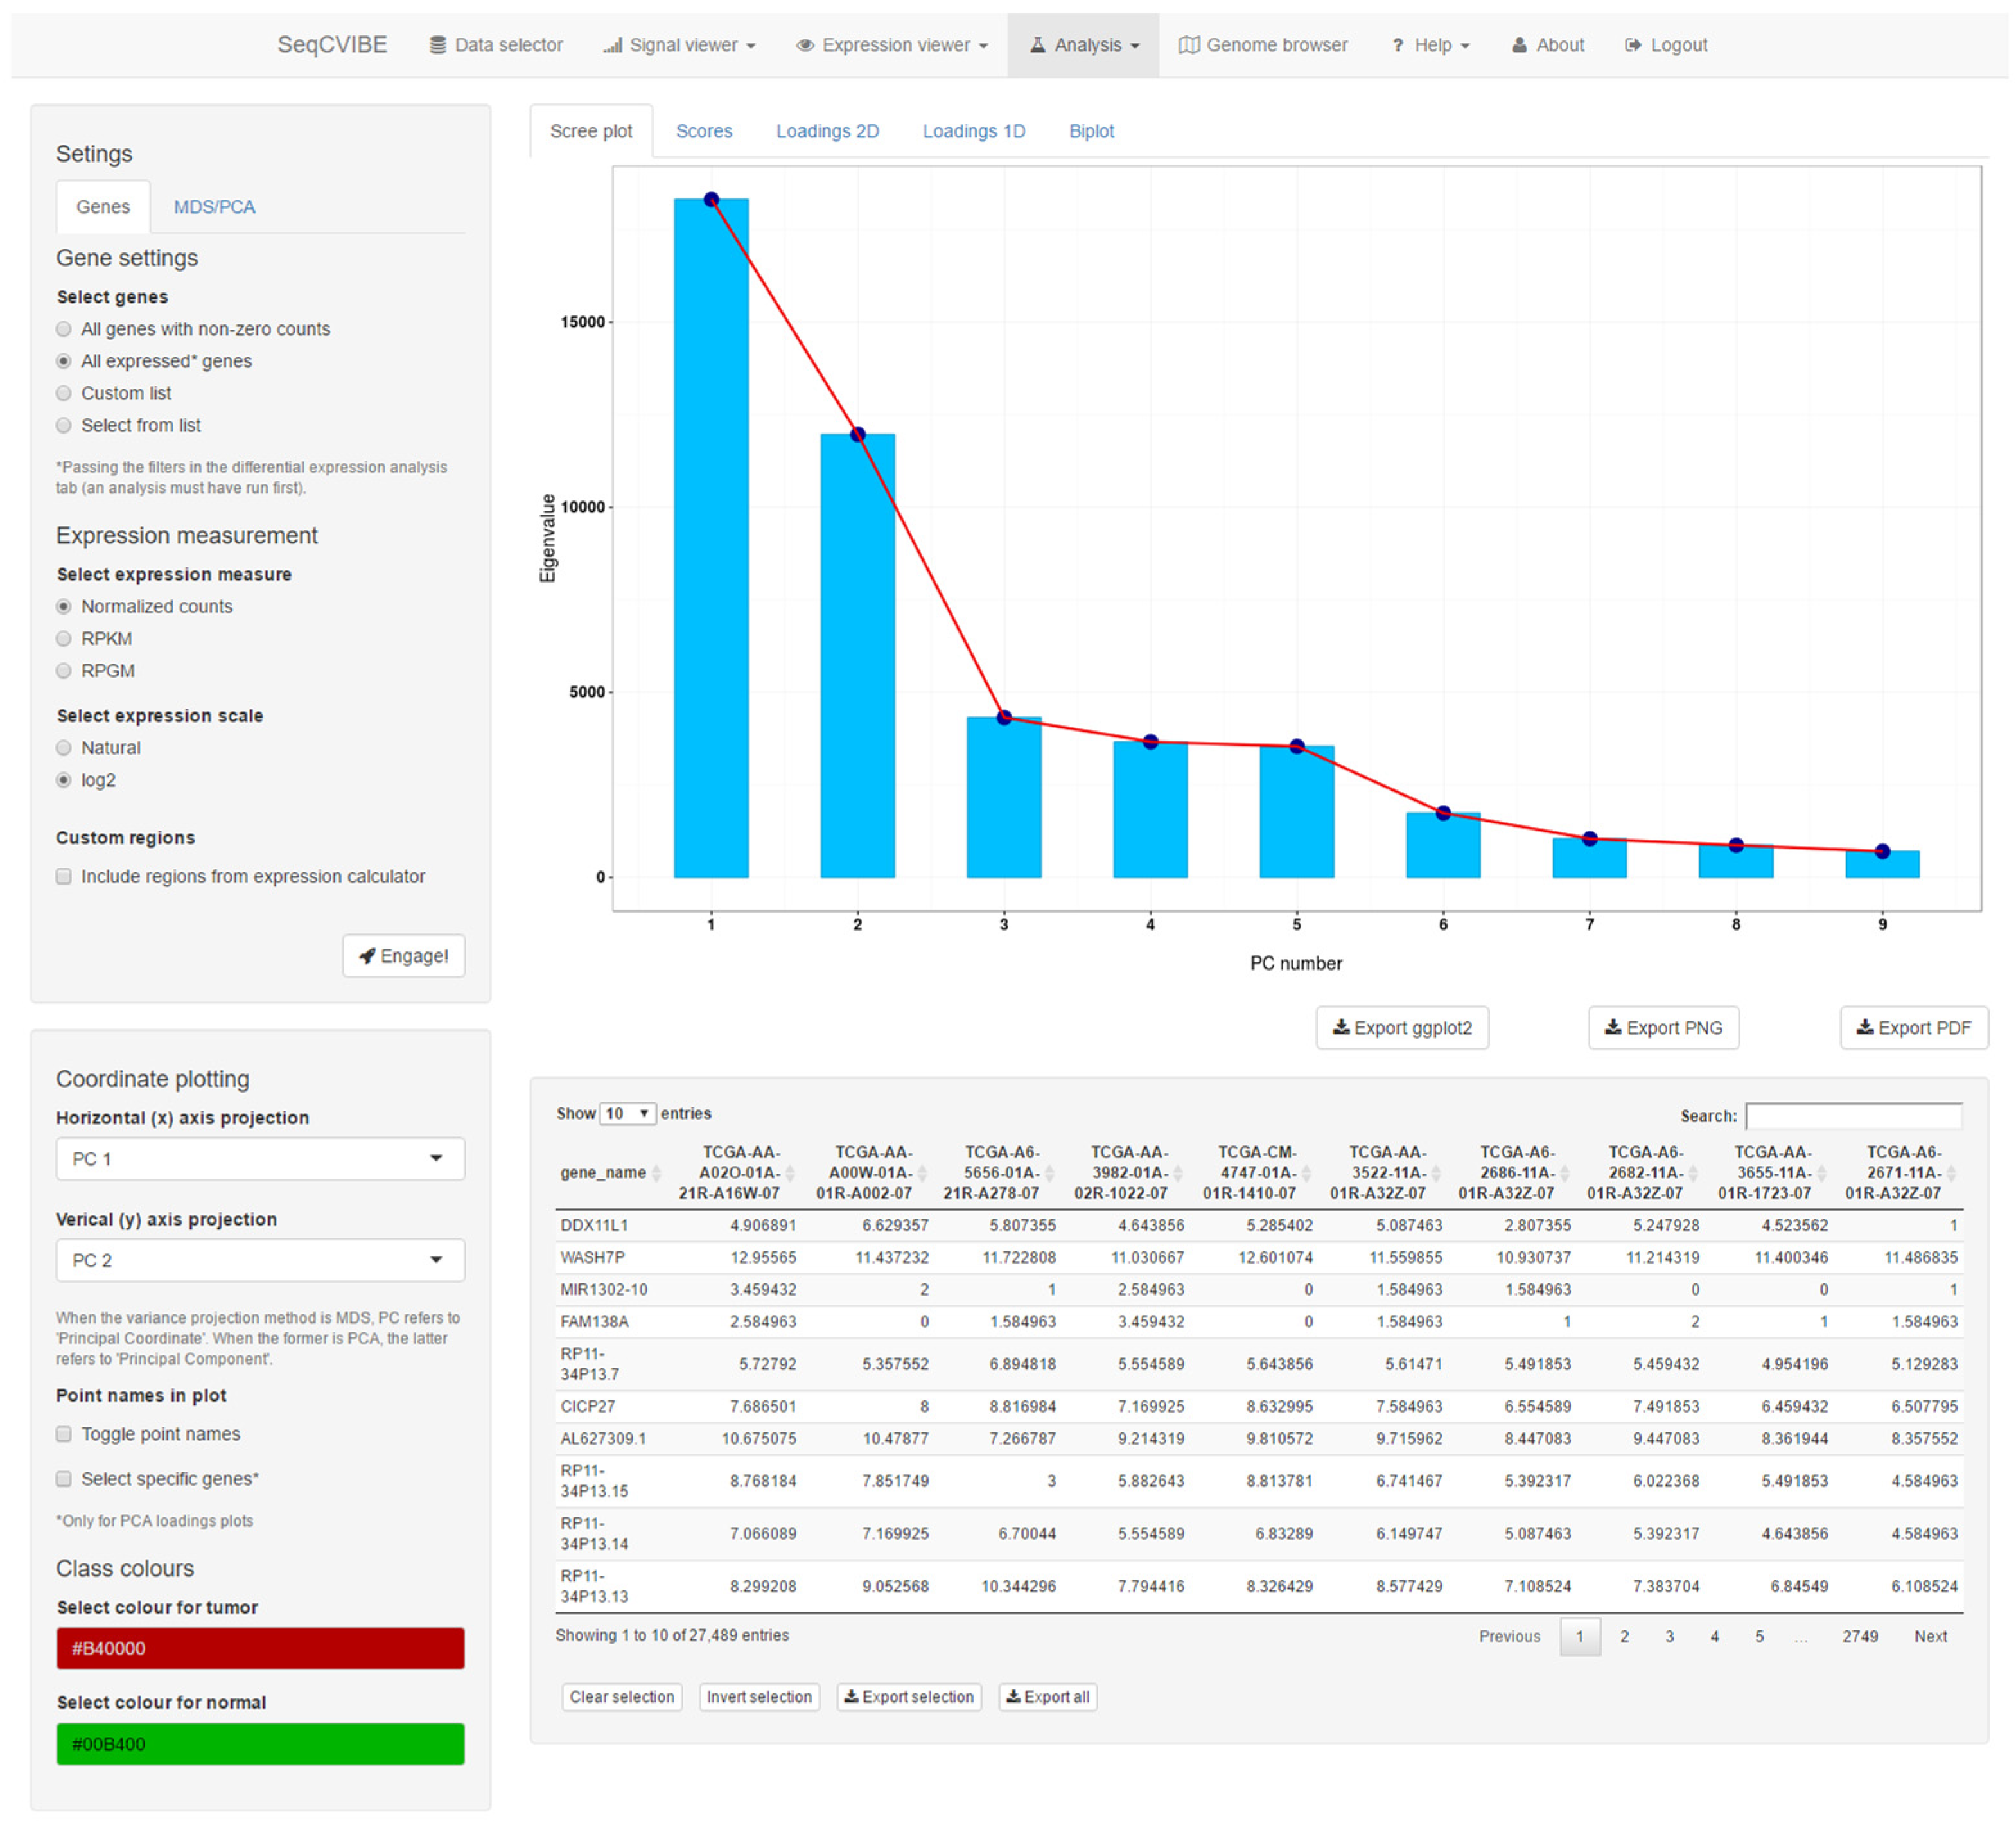
Task: Click the table Search input field
Action: 1853,1115
